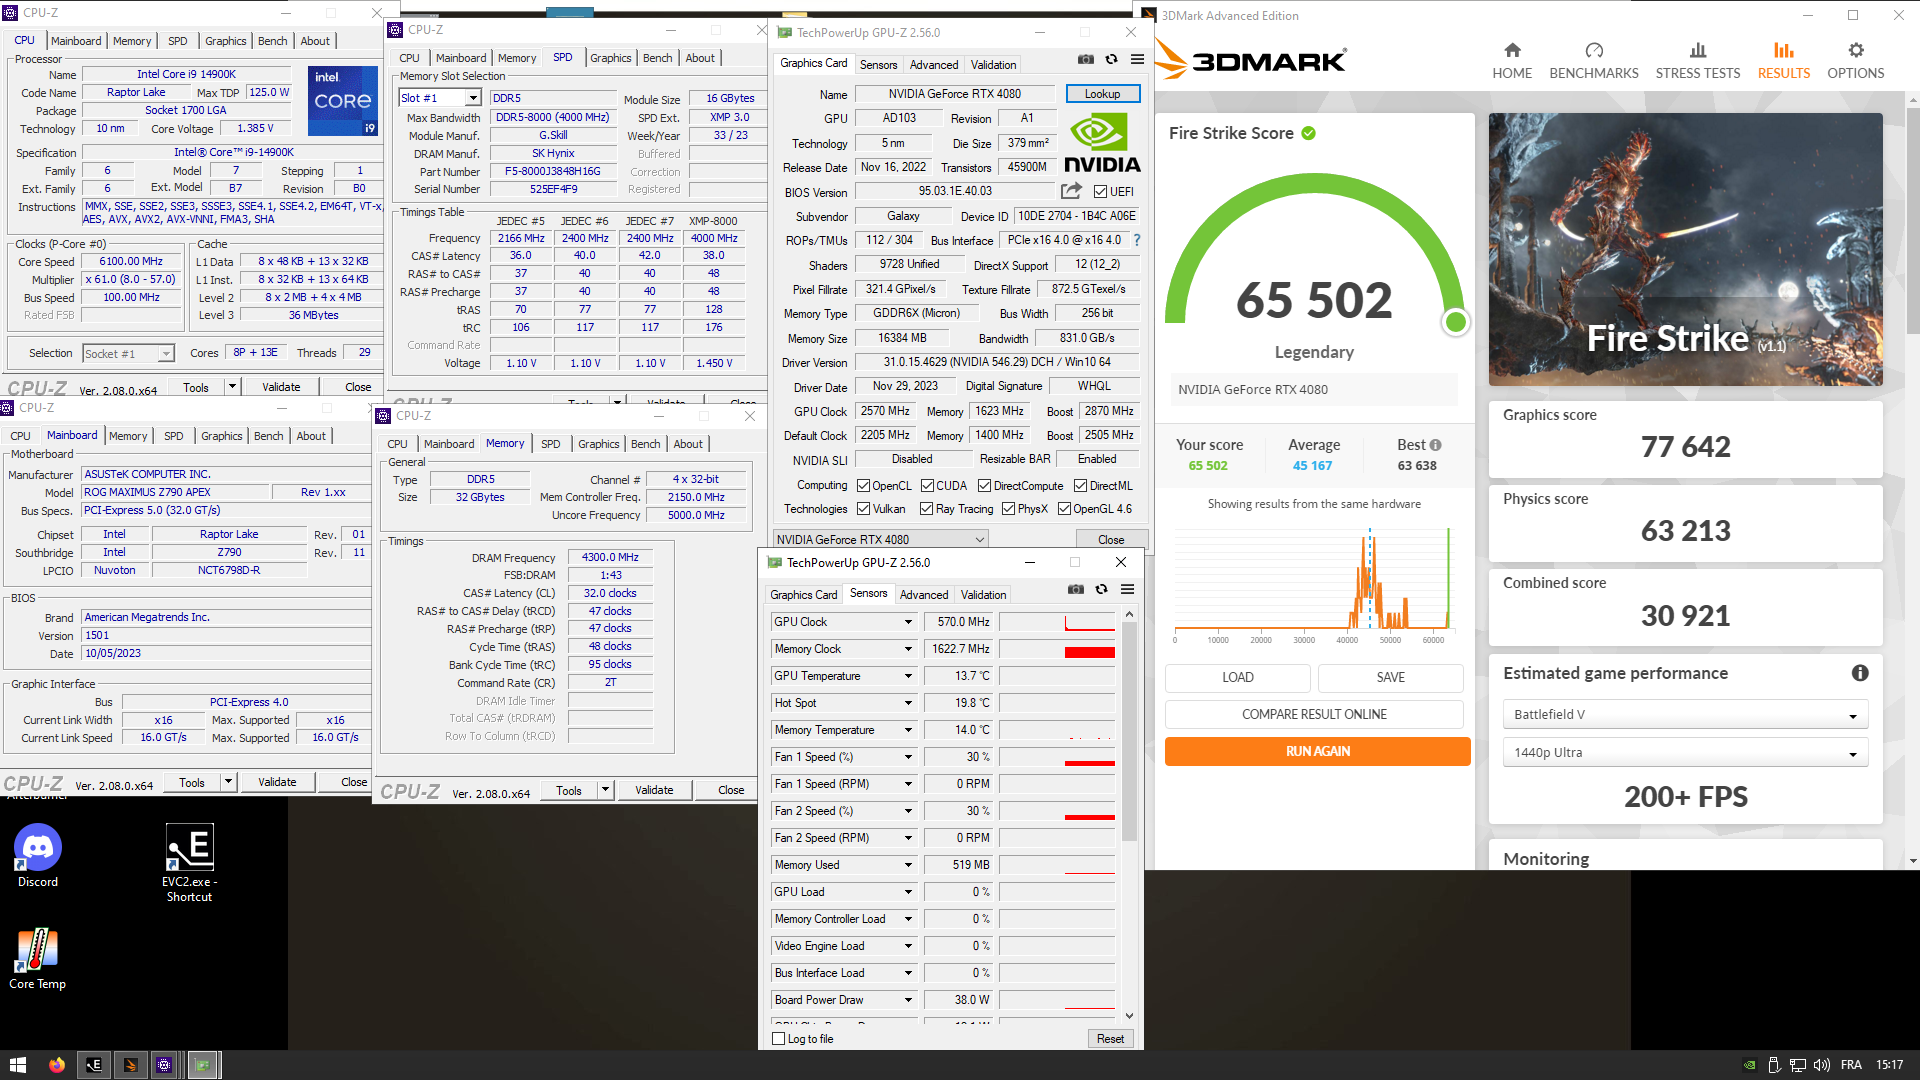Open EVC2.exe shortcut on desktop

coord(189,863)
